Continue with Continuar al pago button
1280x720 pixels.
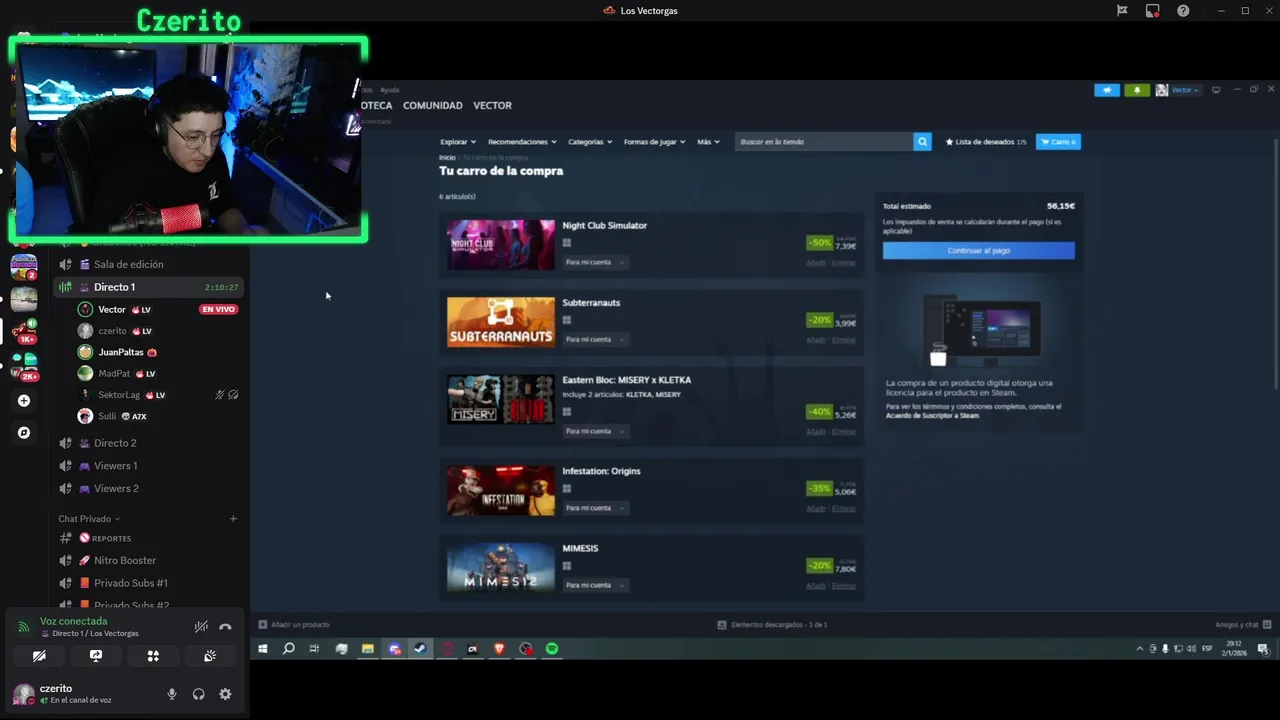[978, 250]
